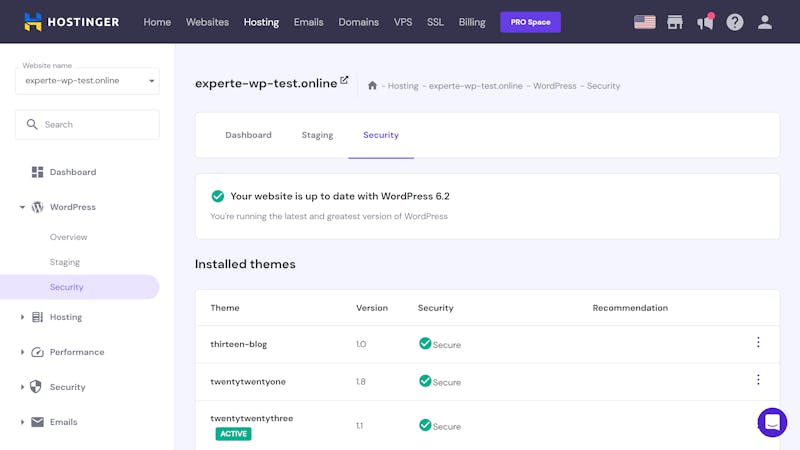The image size is (800, 450).
Task: Select highlighted Security under WordPress sidebar
Action: coord(80,287)
